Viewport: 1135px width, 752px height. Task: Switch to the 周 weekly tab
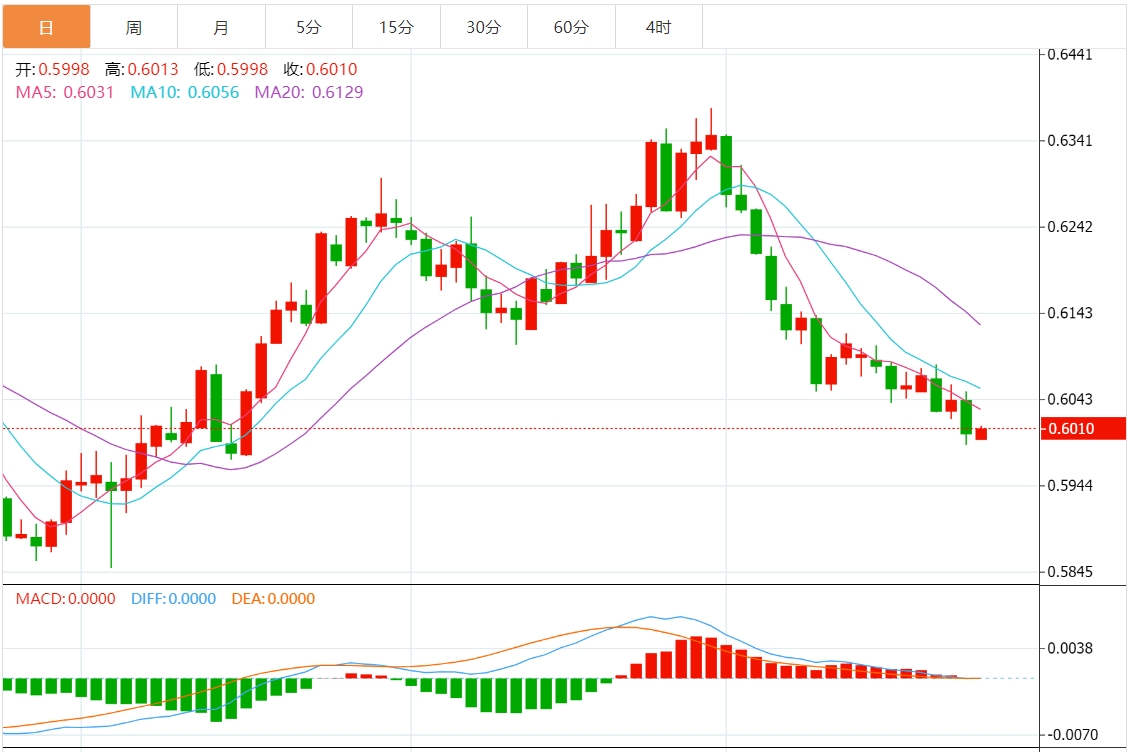coord(133,27)
